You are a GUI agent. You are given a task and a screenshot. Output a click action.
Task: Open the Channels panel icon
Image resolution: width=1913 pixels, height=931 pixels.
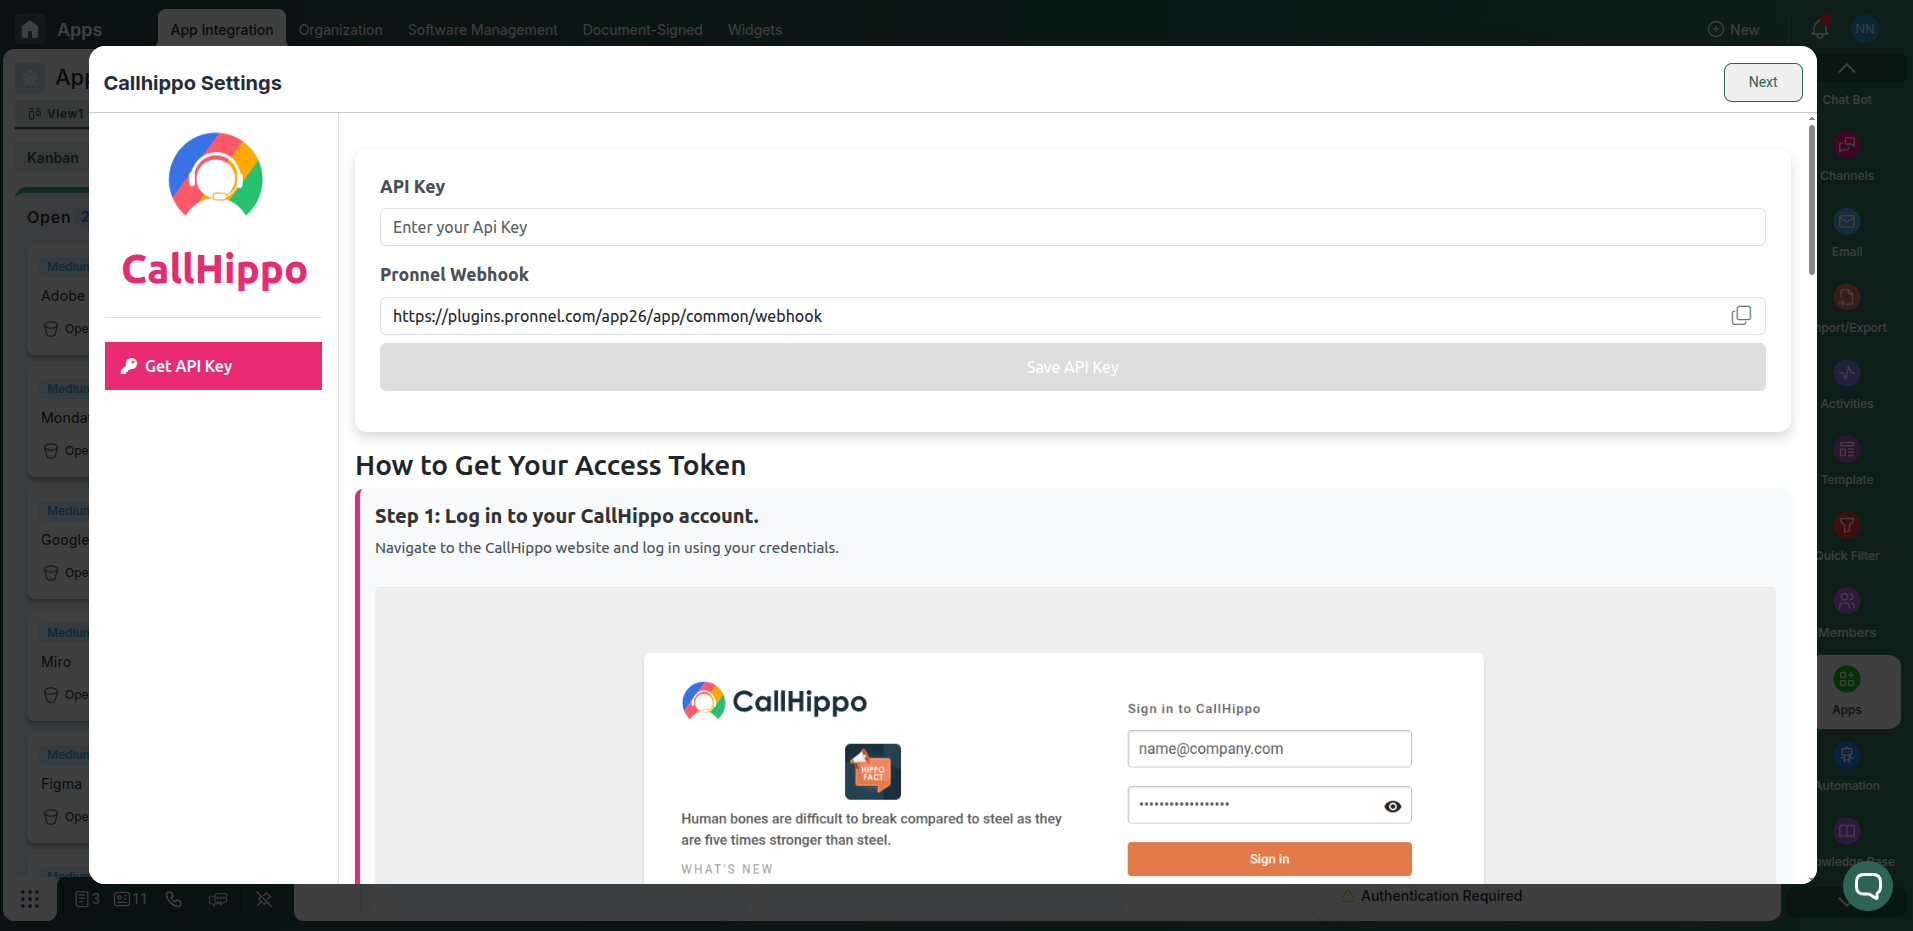pos(1846,145)
